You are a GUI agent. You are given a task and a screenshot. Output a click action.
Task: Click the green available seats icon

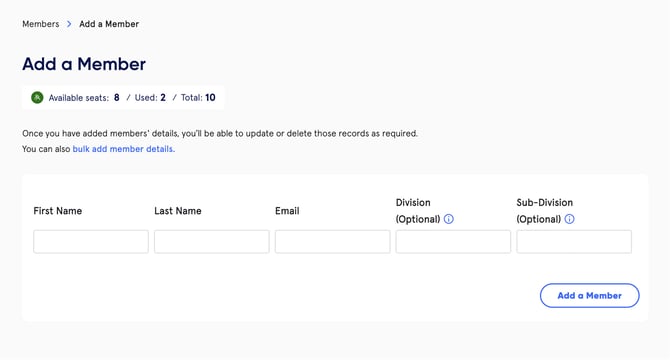(37, 98)
